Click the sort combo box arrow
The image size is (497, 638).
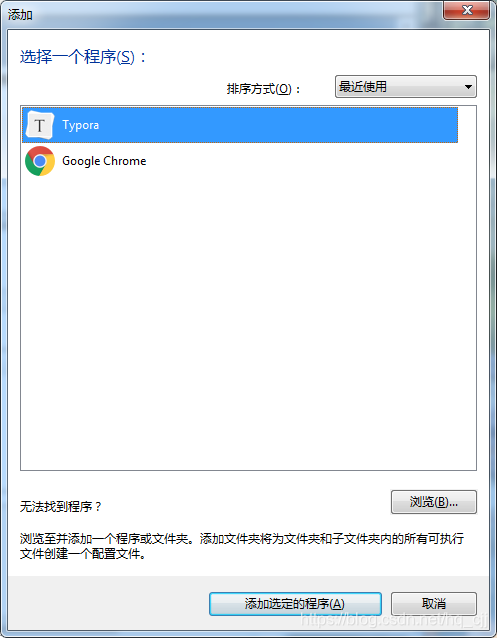(468, 87)
